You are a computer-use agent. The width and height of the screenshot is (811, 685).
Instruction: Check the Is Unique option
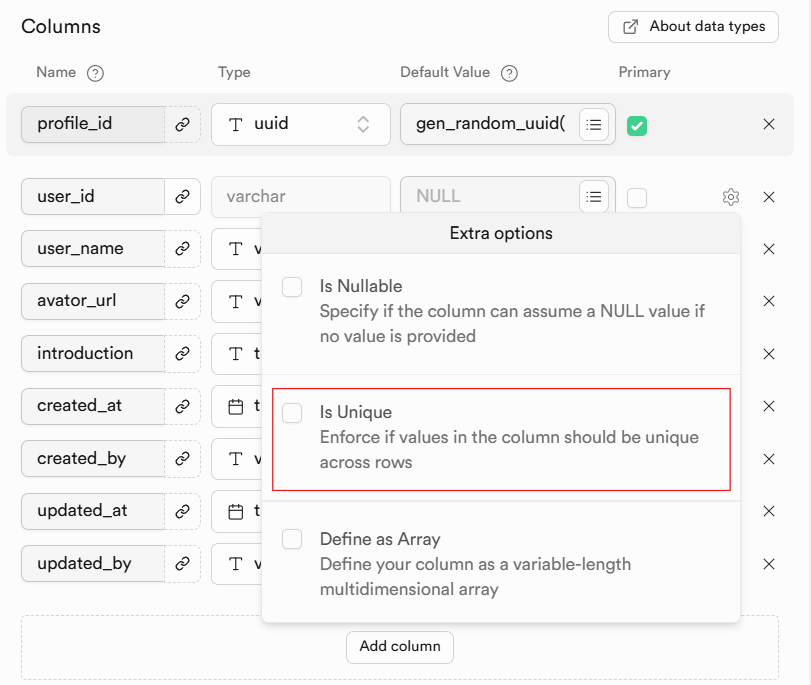(292, 413)
